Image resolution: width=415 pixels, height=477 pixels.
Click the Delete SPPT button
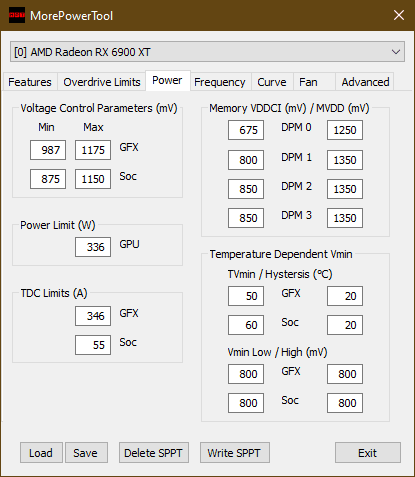click(154, 453)
